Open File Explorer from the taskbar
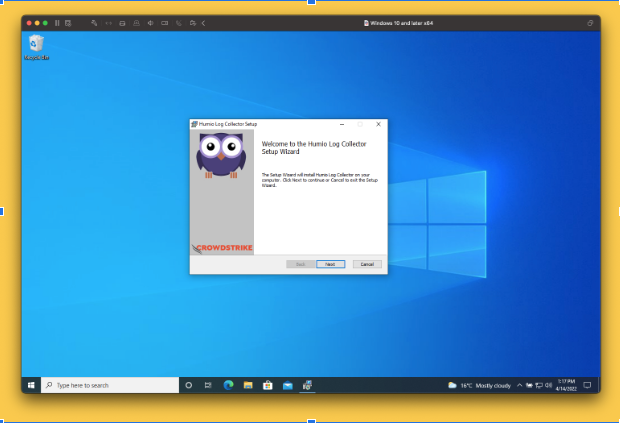 point(248,385)
